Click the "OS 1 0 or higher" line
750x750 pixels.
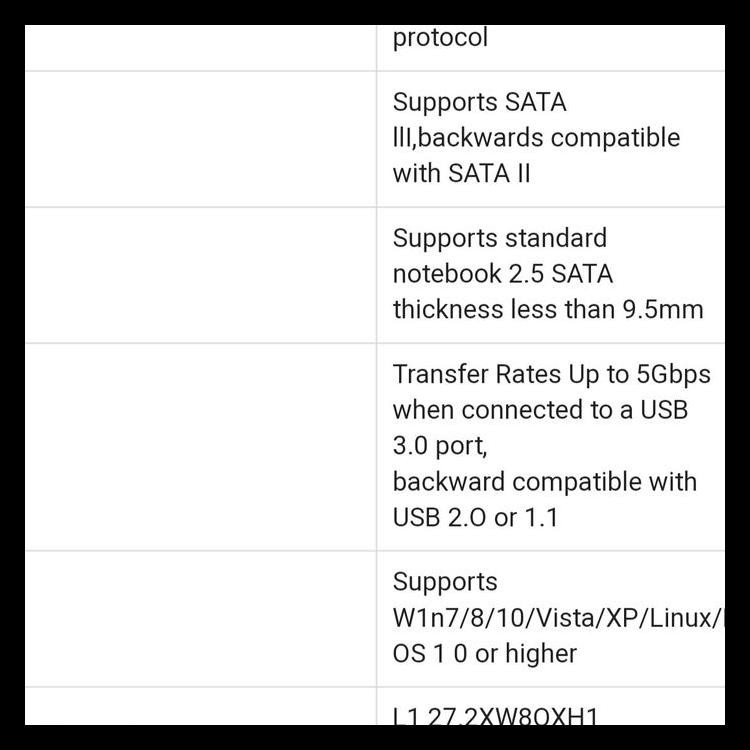[484, 653]
